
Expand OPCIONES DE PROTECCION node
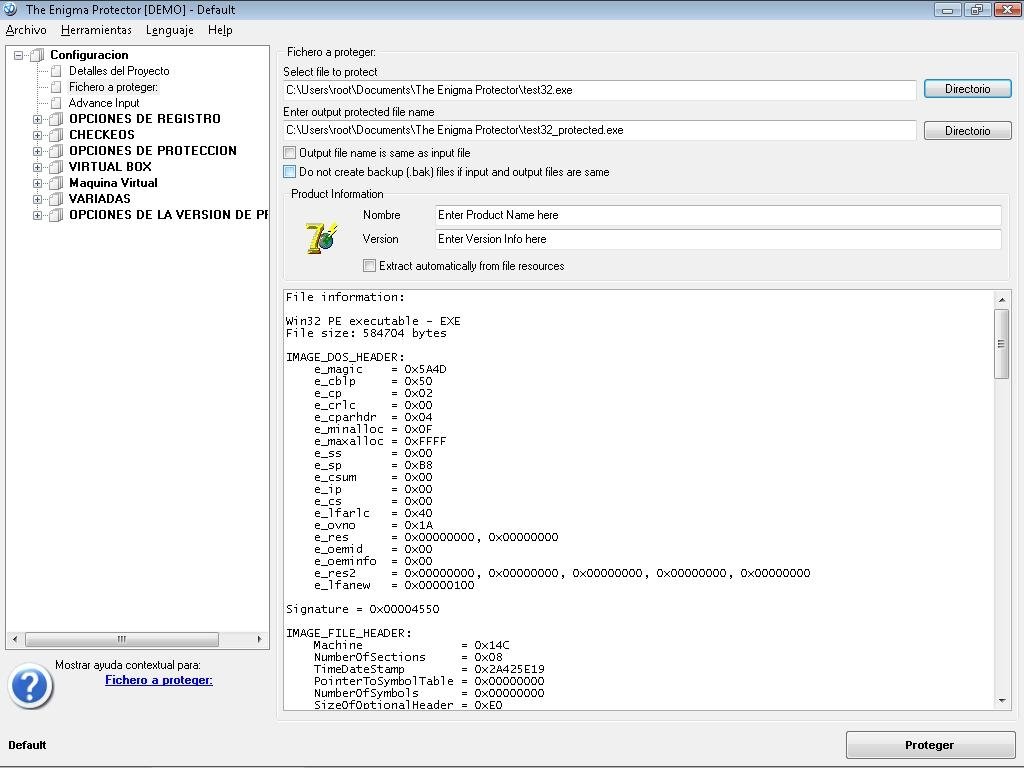click(37, 152)
